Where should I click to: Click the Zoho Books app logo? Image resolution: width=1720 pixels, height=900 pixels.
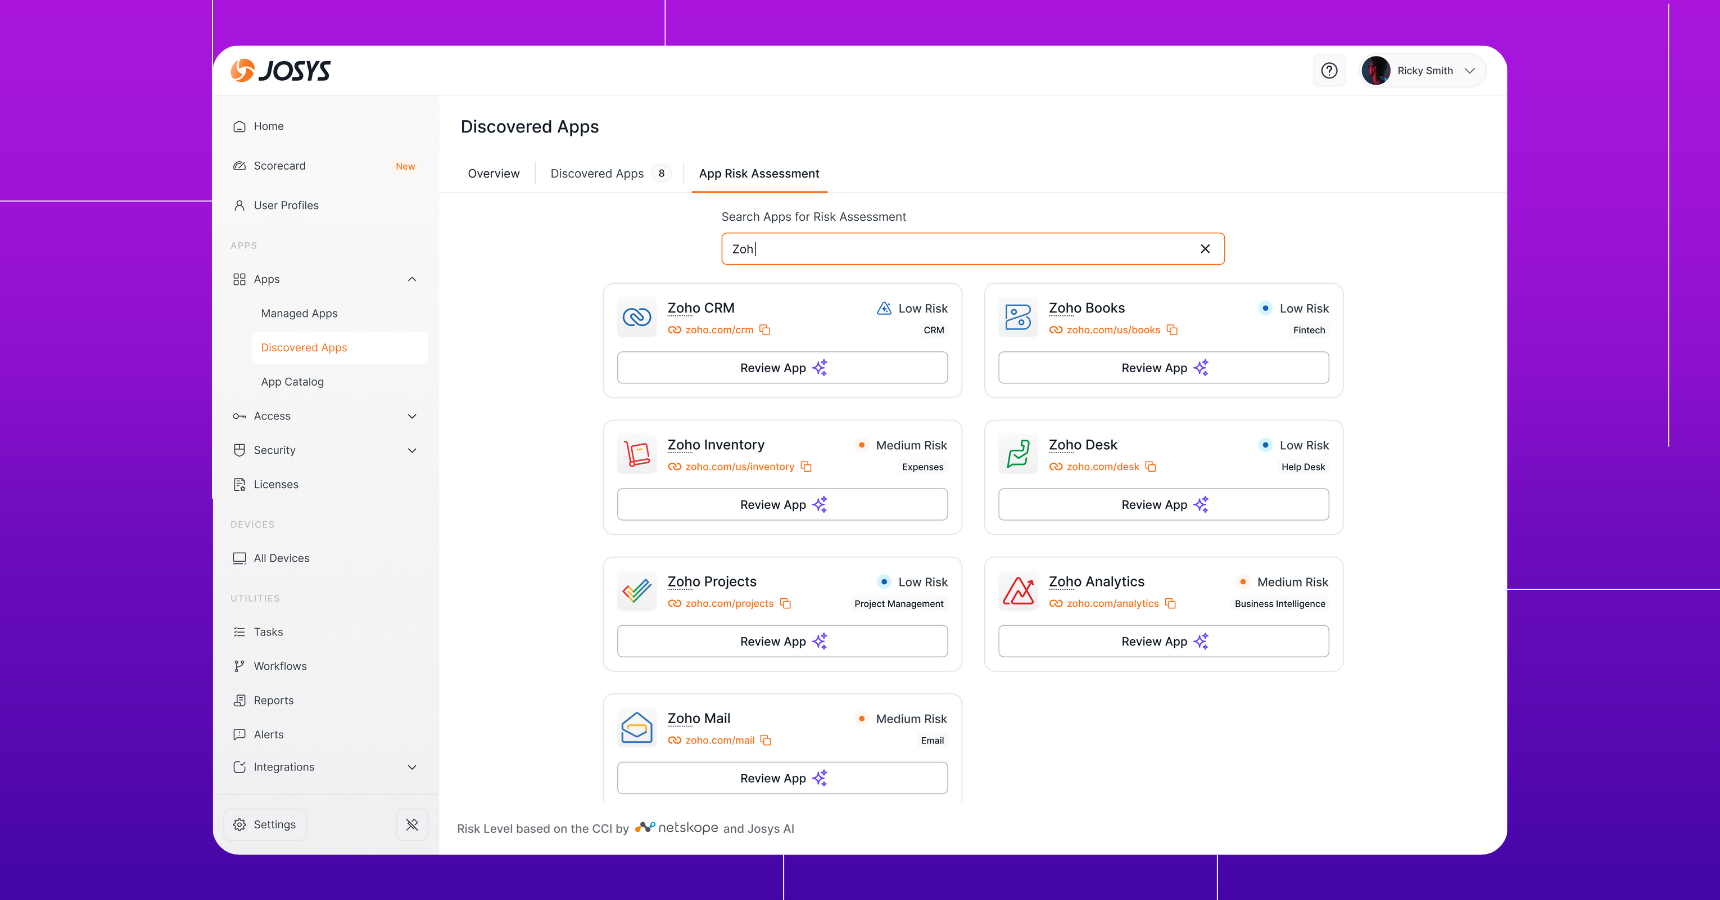[1018, 318]
